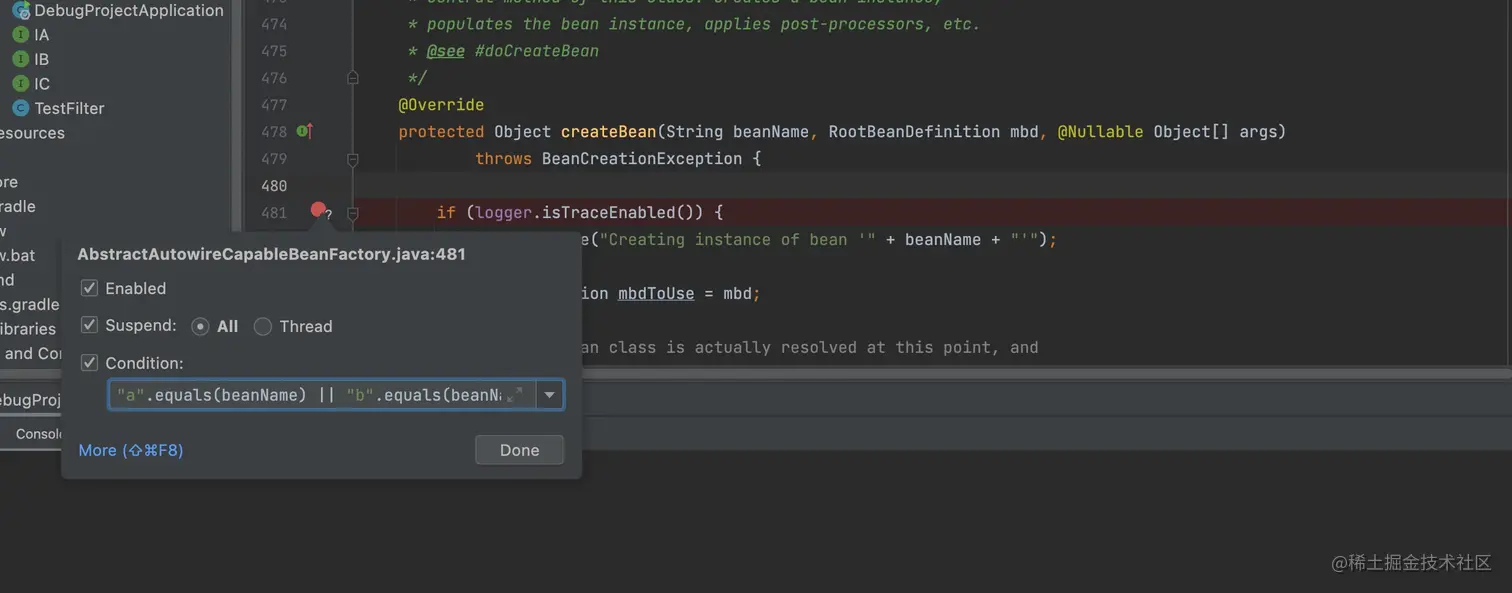Click the createBean method name
Viewport: 1512px width, 593px height.
(x=608, y=132)
